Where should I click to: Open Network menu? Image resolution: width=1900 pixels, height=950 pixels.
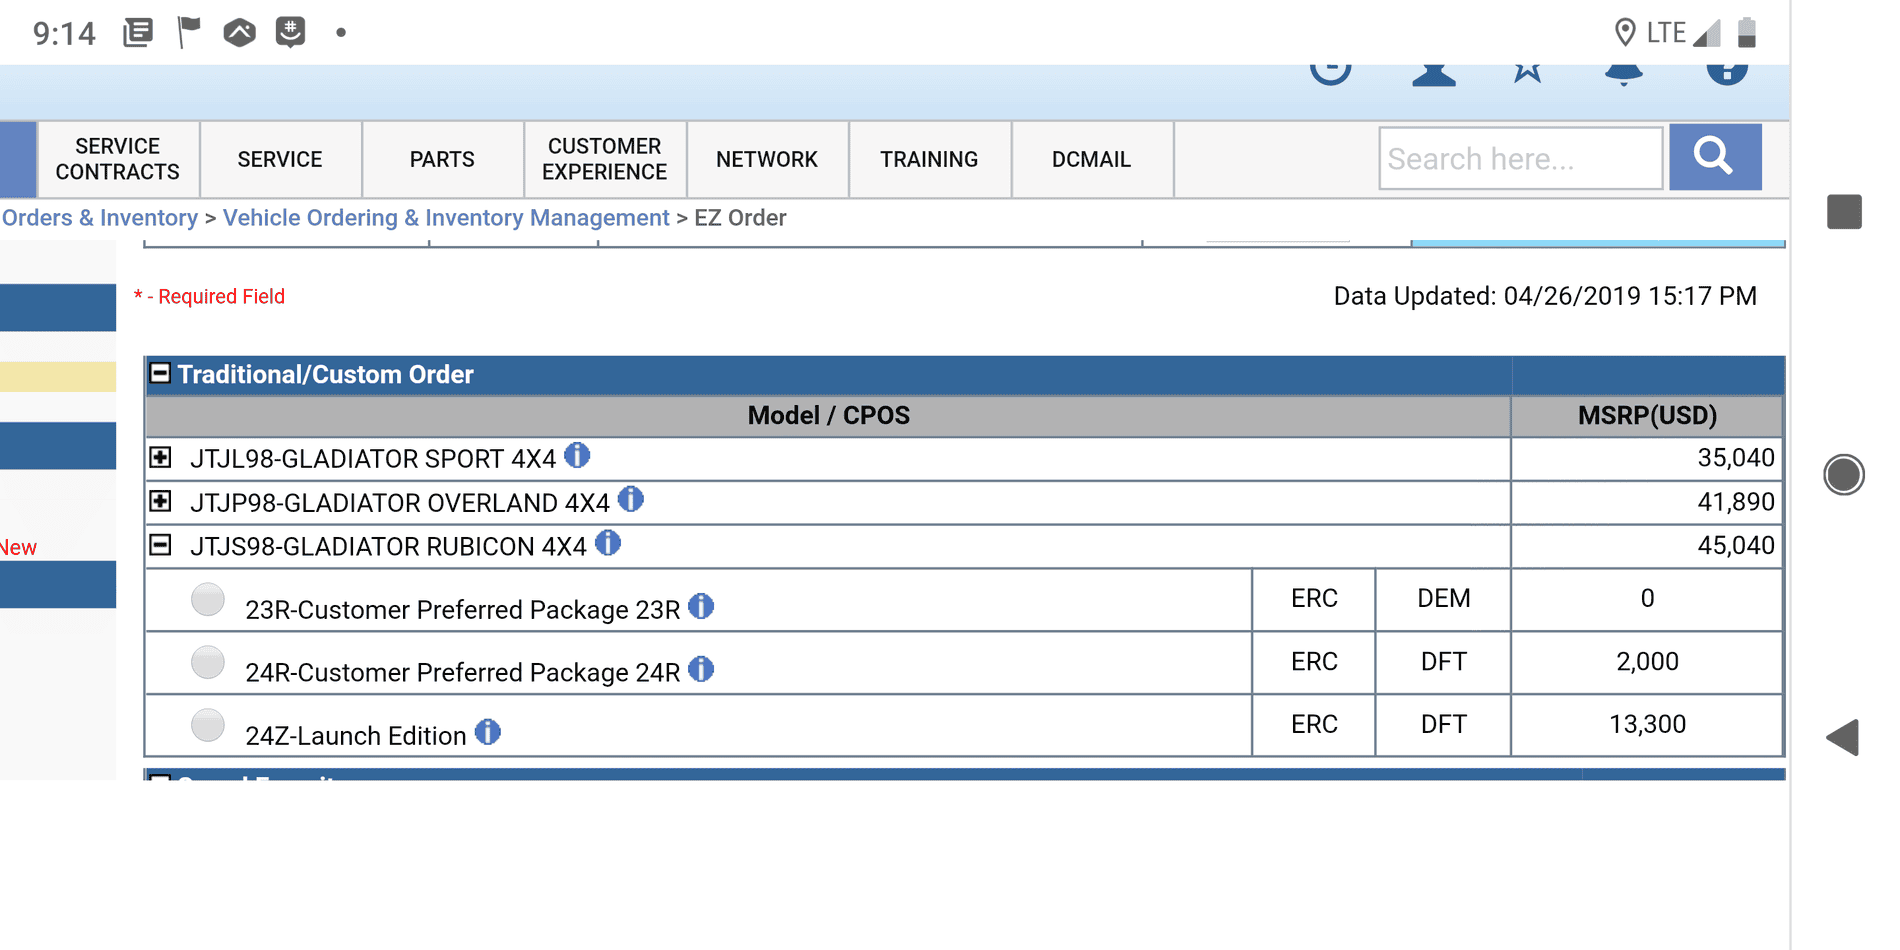pos(767,159)
